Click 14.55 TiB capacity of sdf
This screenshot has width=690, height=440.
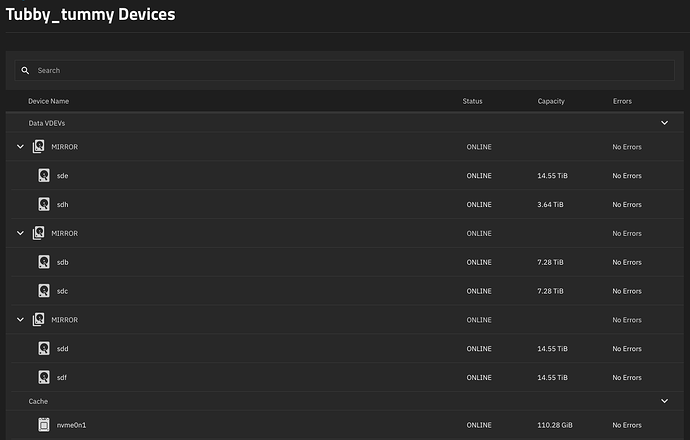pyautogui.click(x=552, y=378)
